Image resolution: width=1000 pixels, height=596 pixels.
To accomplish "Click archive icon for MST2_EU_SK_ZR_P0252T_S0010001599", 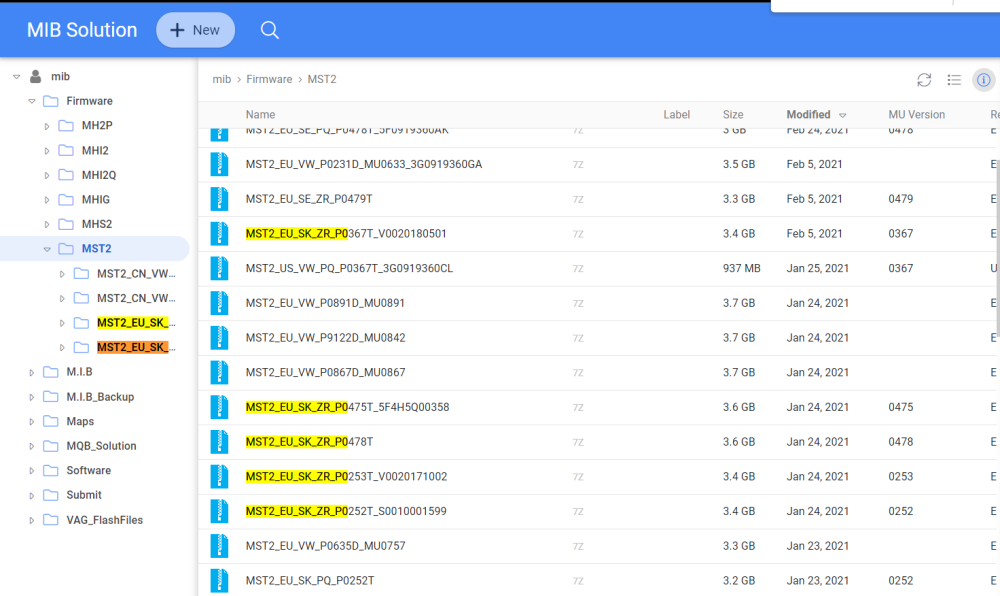I will click(x=219, y=511).
